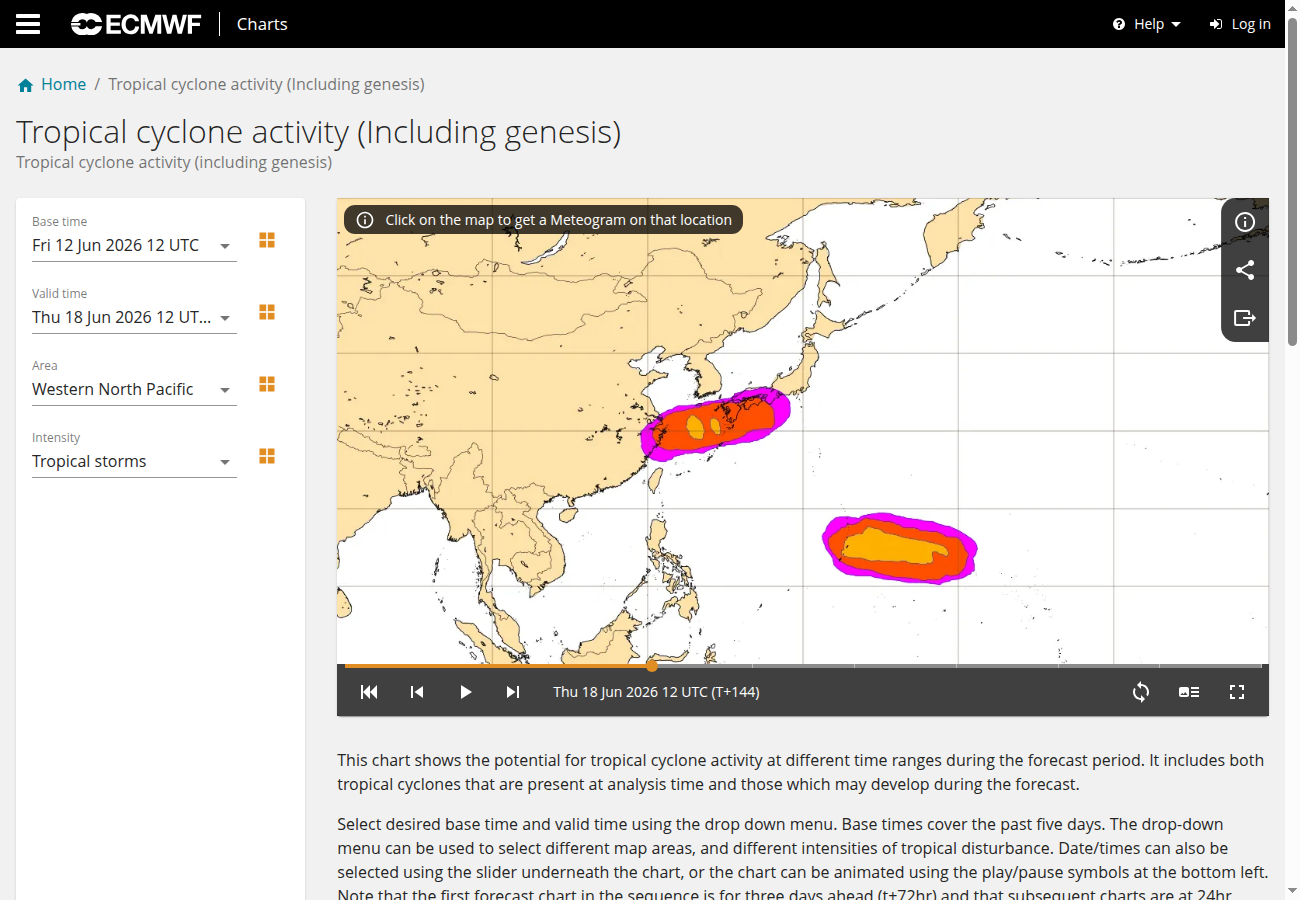The height and width of the screenshot is (900, 1300).
Task: Open the hamburger navigation menu
Action: [28, 24]
